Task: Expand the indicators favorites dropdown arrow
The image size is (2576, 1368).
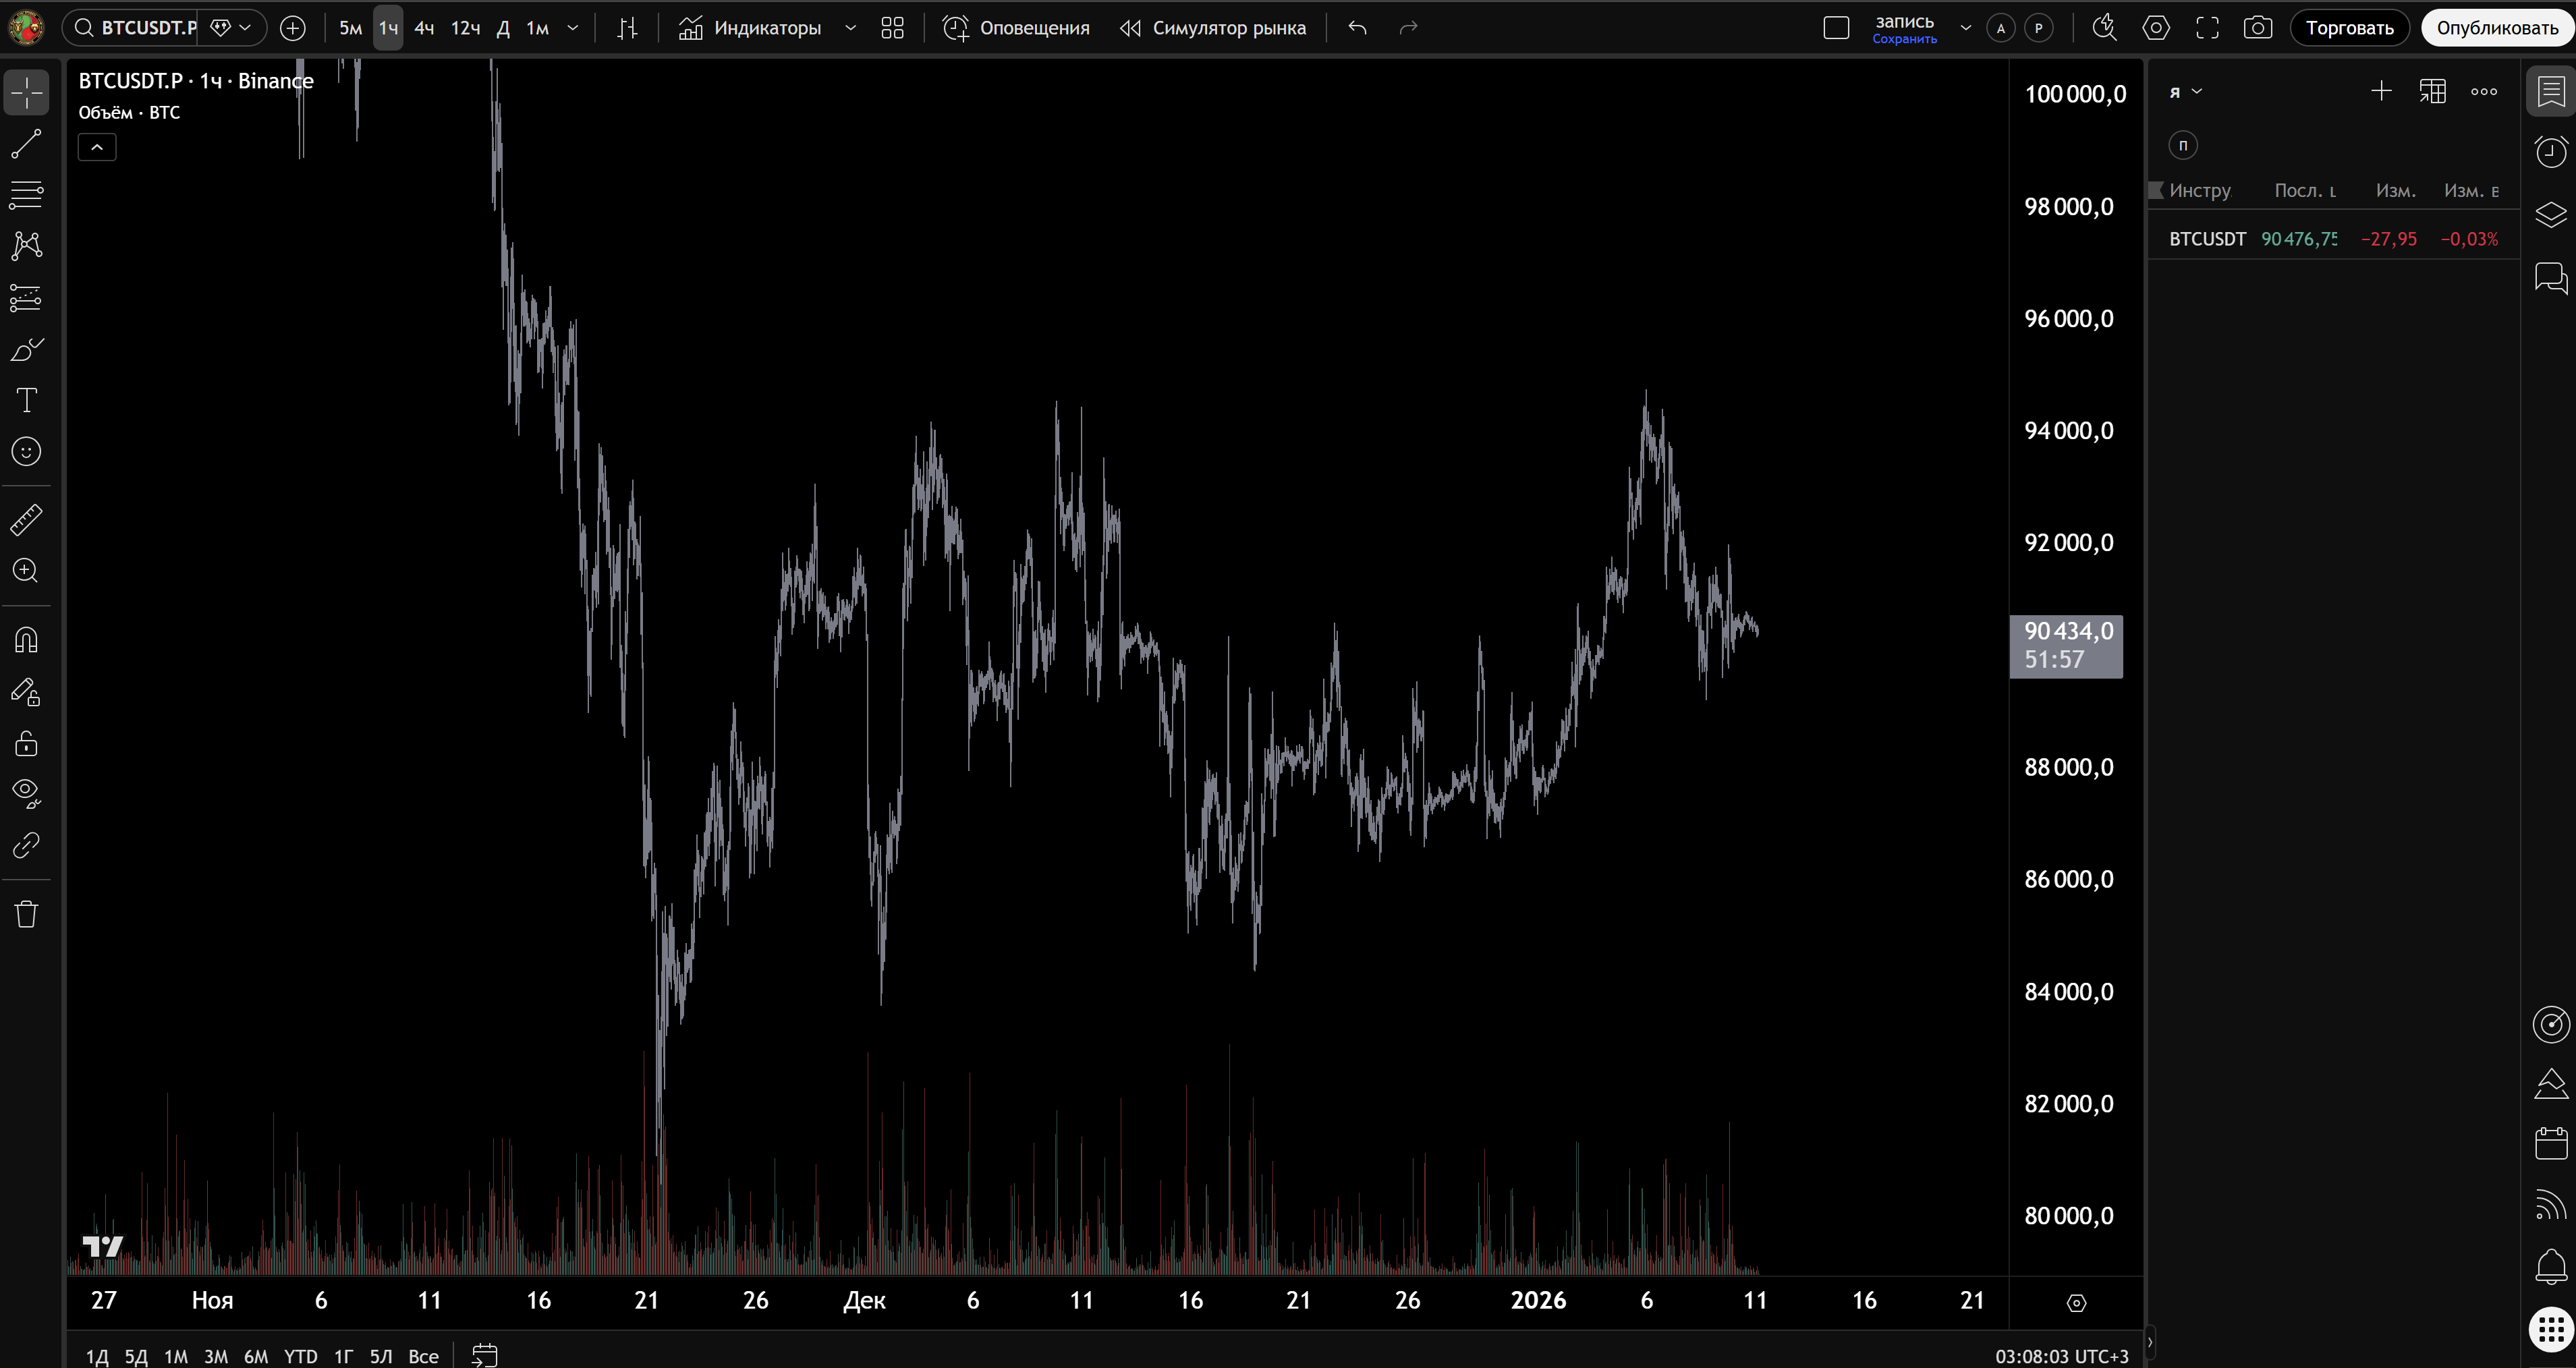Action: tap(851, 28)
